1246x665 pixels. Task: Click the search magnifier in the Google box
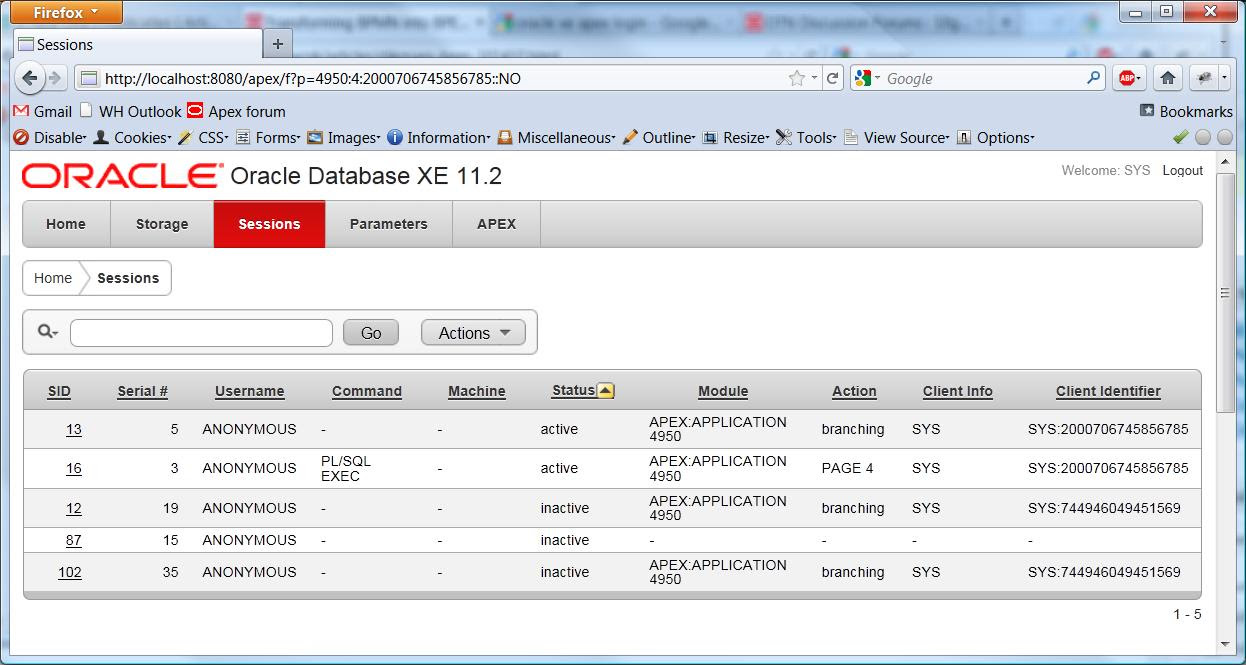[x=1093, y=78]
